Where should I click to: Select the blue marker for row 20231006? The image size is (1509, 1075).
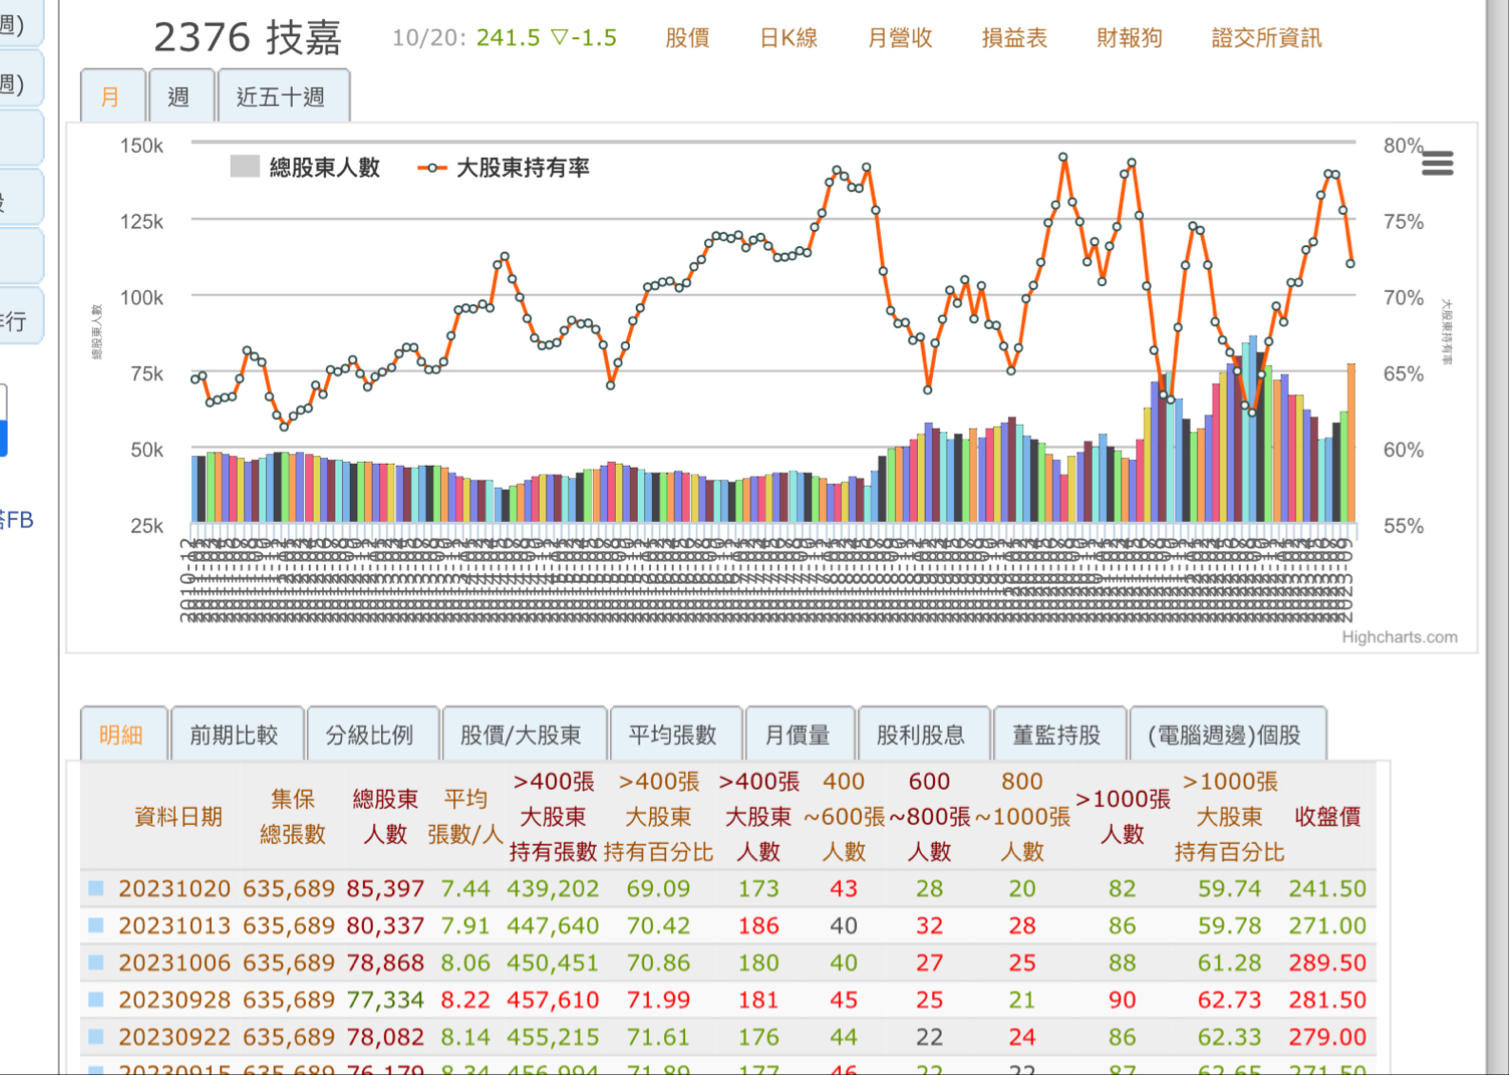click(96, 962)
